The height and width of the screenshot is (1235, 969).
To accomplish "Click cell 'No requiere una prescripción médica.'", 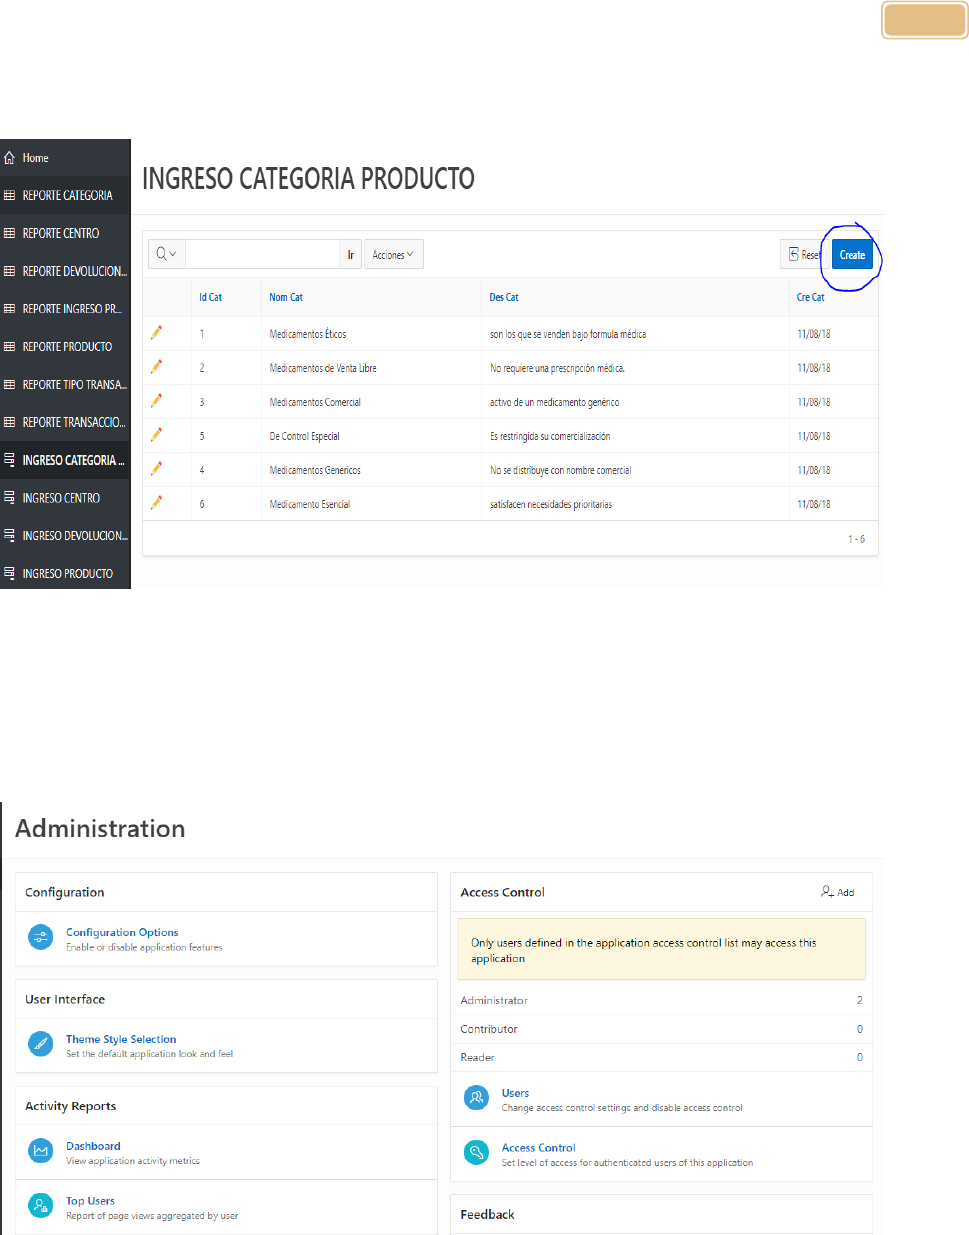I will tap(557, 368).
